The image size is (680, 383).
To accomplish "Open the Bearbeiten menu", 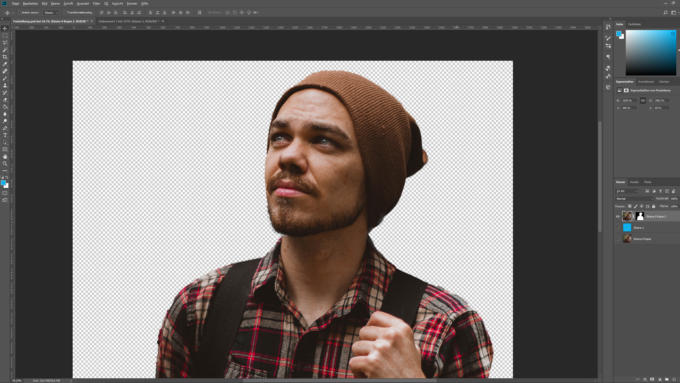I will (x=30, y=3).
